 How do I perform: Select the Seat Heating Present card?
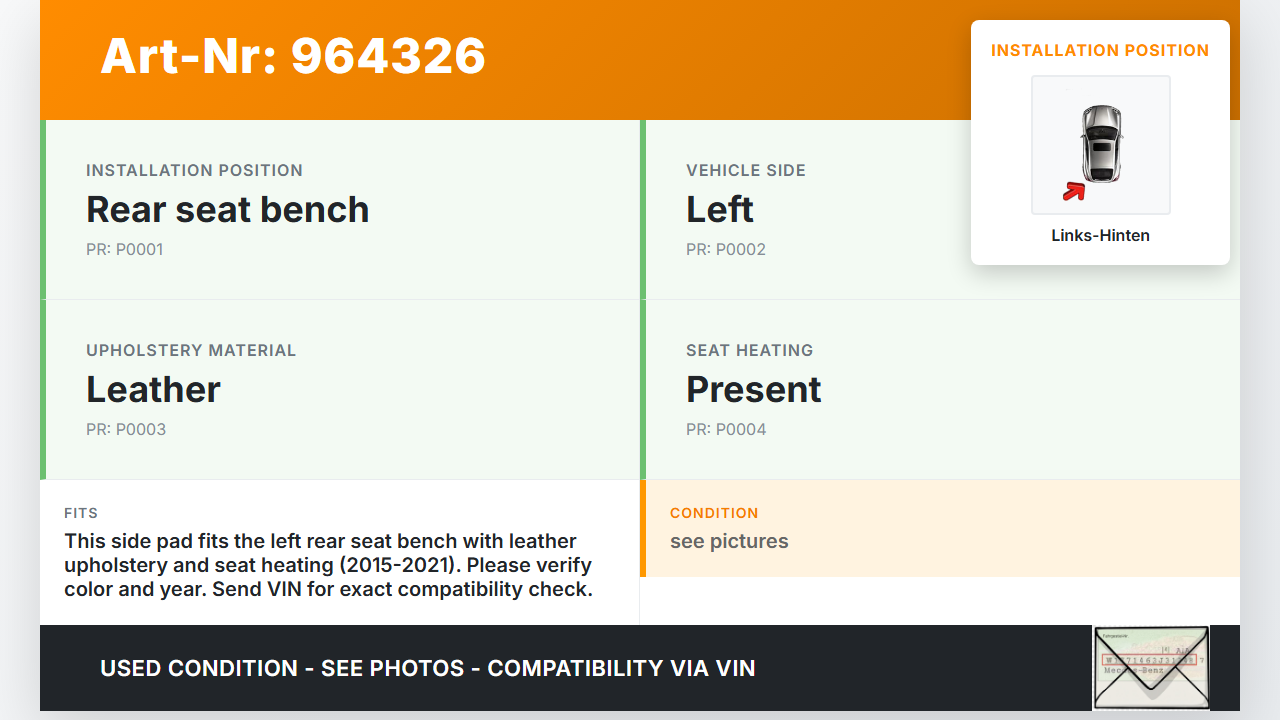940,390
